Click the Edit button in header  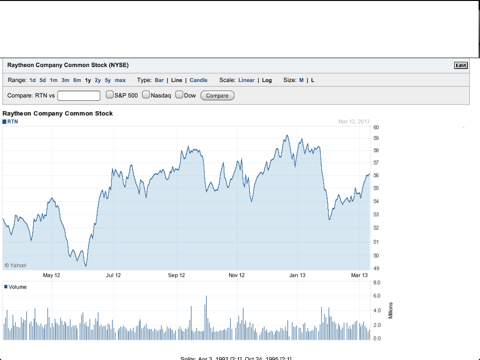(461, 65)
